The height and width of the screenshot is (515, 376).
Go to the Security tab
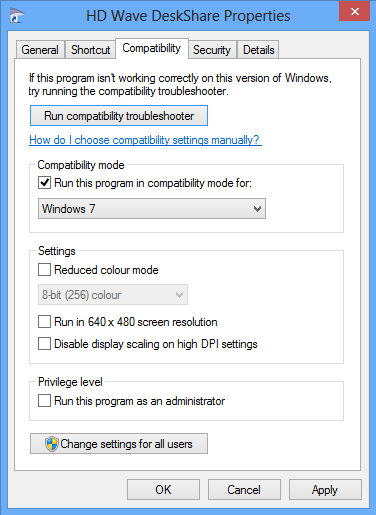coord(212,50)
